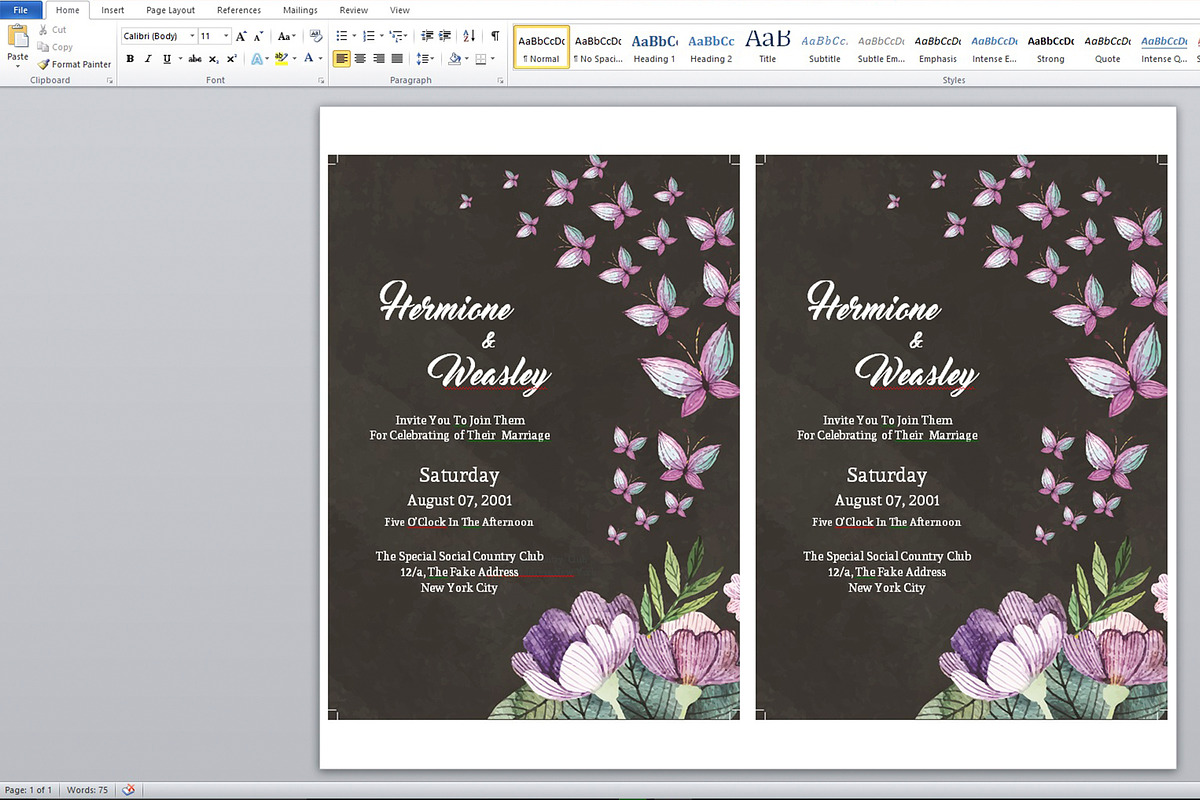
Task: Apply superscript formatting
Action: pos(231,59)
